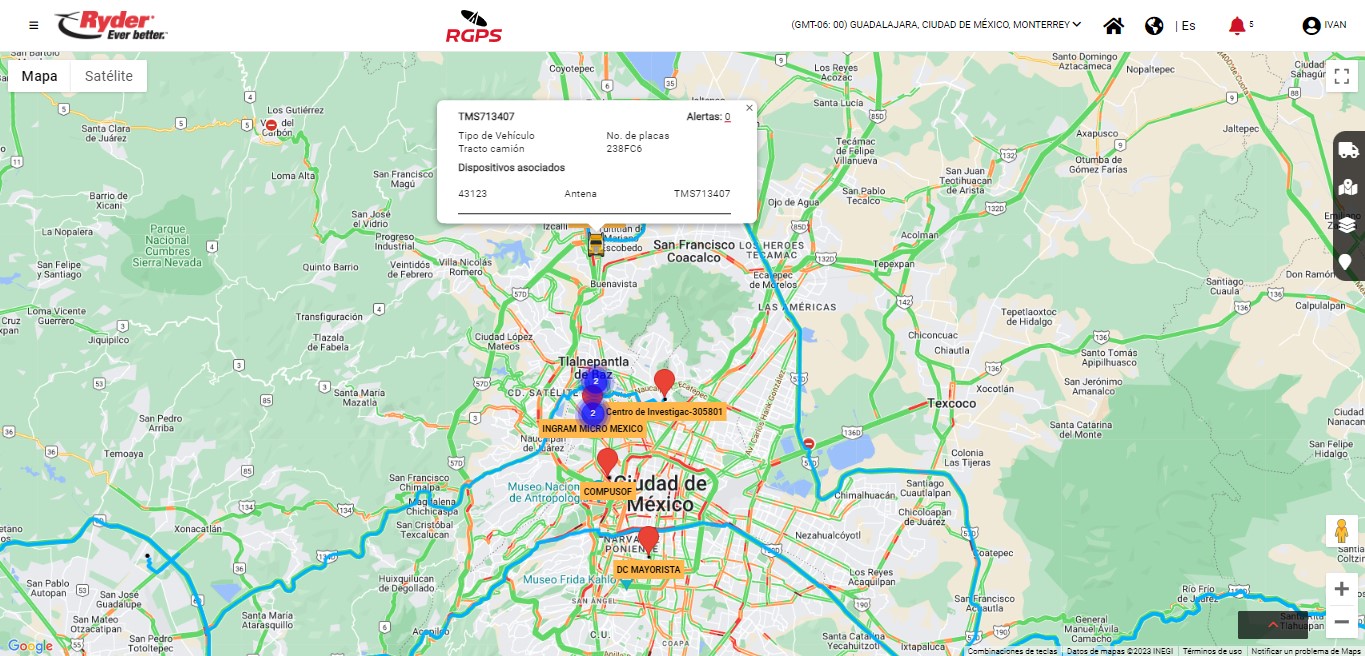Zoom in on the map
Viewport: 1365px width, 656px height.
pyautogui.click(x=1341, y=589)
